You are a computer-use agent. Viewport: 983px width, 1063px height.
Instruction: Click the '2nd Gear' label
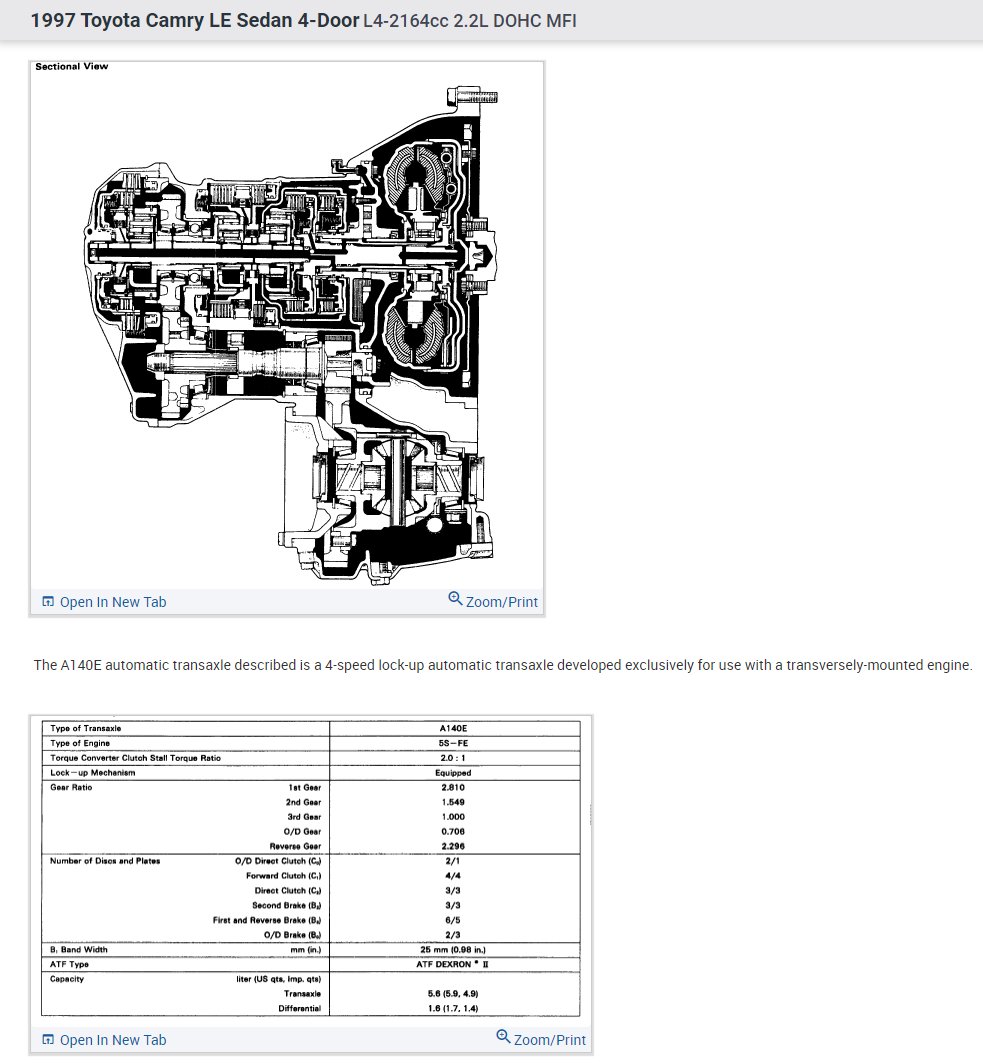[303, 803]
